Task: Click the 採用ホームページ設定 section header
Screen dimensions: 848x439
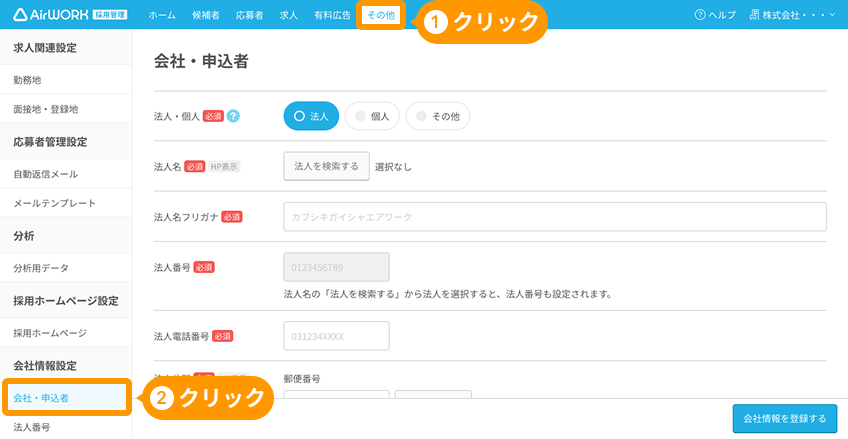Action: tap(66, 301)
